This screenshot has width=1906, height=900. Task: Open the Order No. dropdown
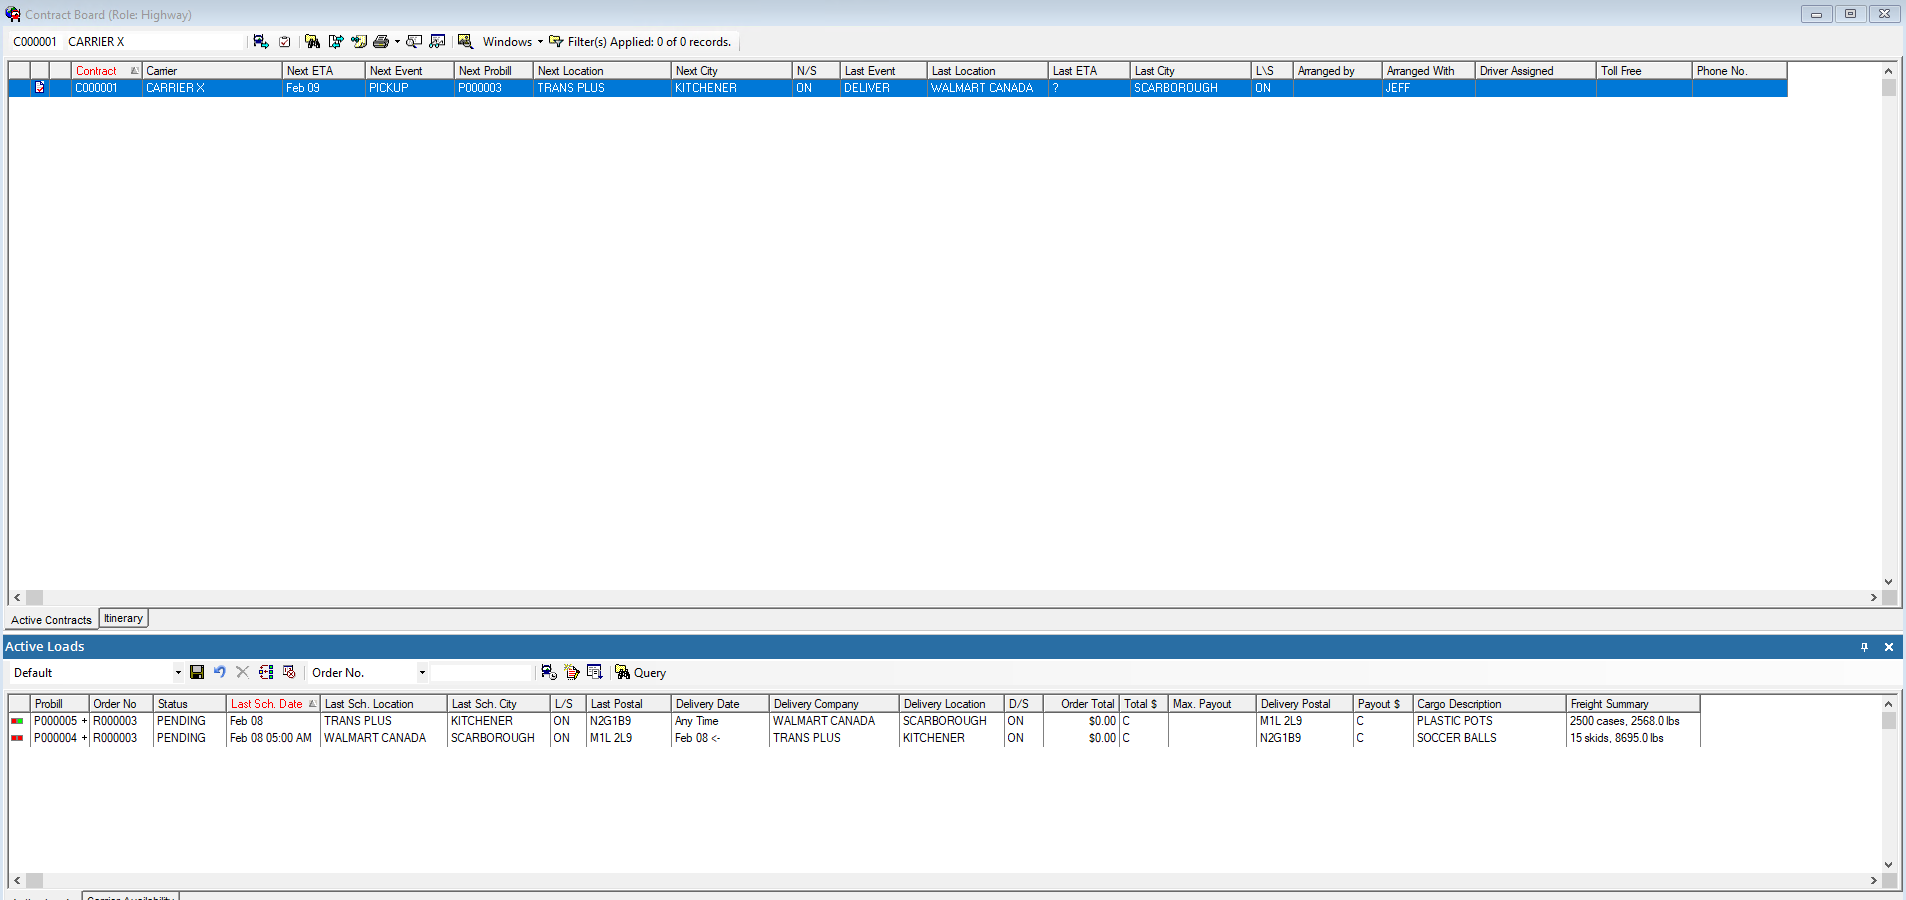(422, 672)
